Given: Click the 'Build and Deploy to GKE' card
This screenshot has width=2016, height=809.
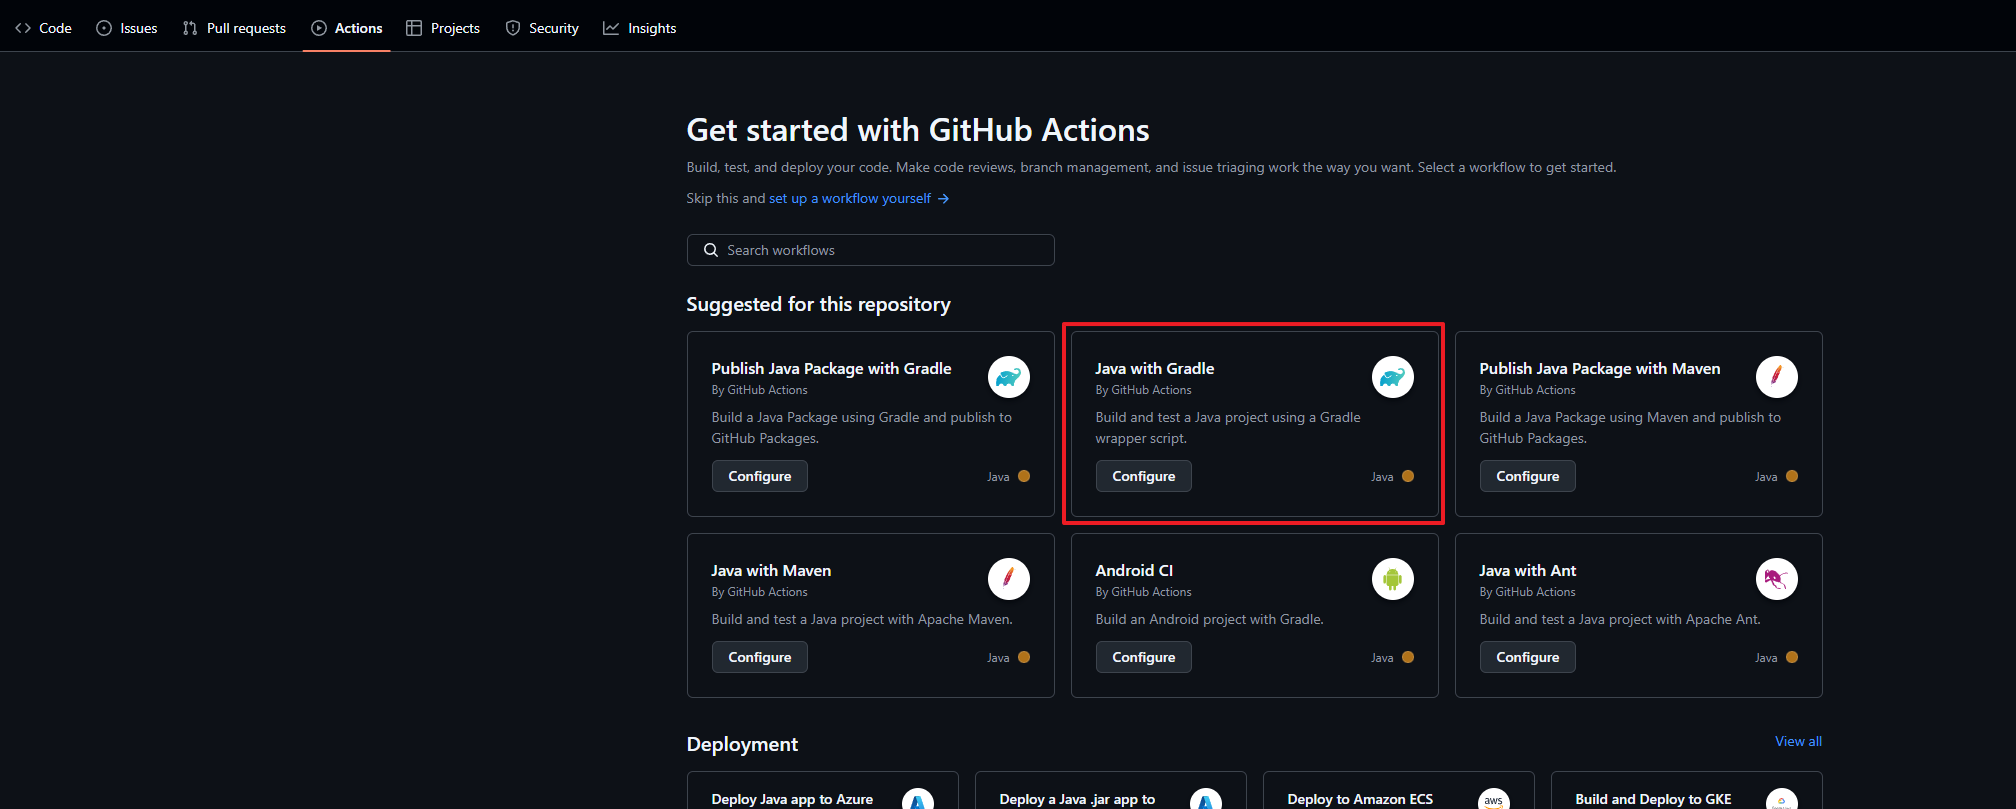Looking at the screenshot, I should tap(1687, 790).
